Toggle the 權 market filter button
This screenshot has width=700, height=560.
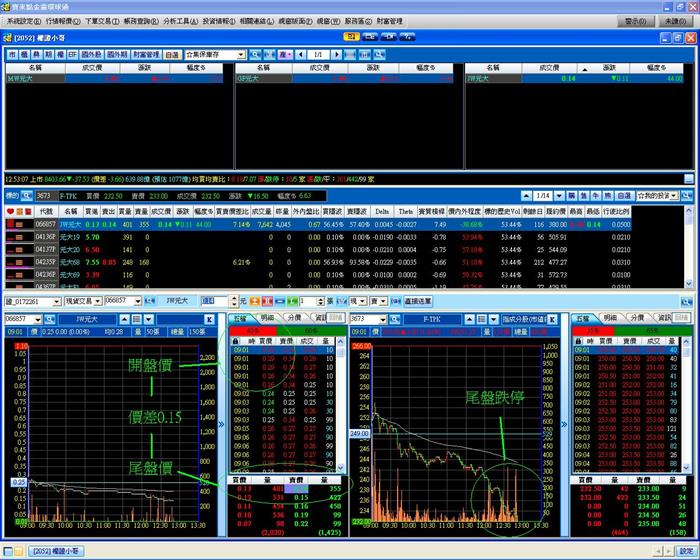[60, 54]
